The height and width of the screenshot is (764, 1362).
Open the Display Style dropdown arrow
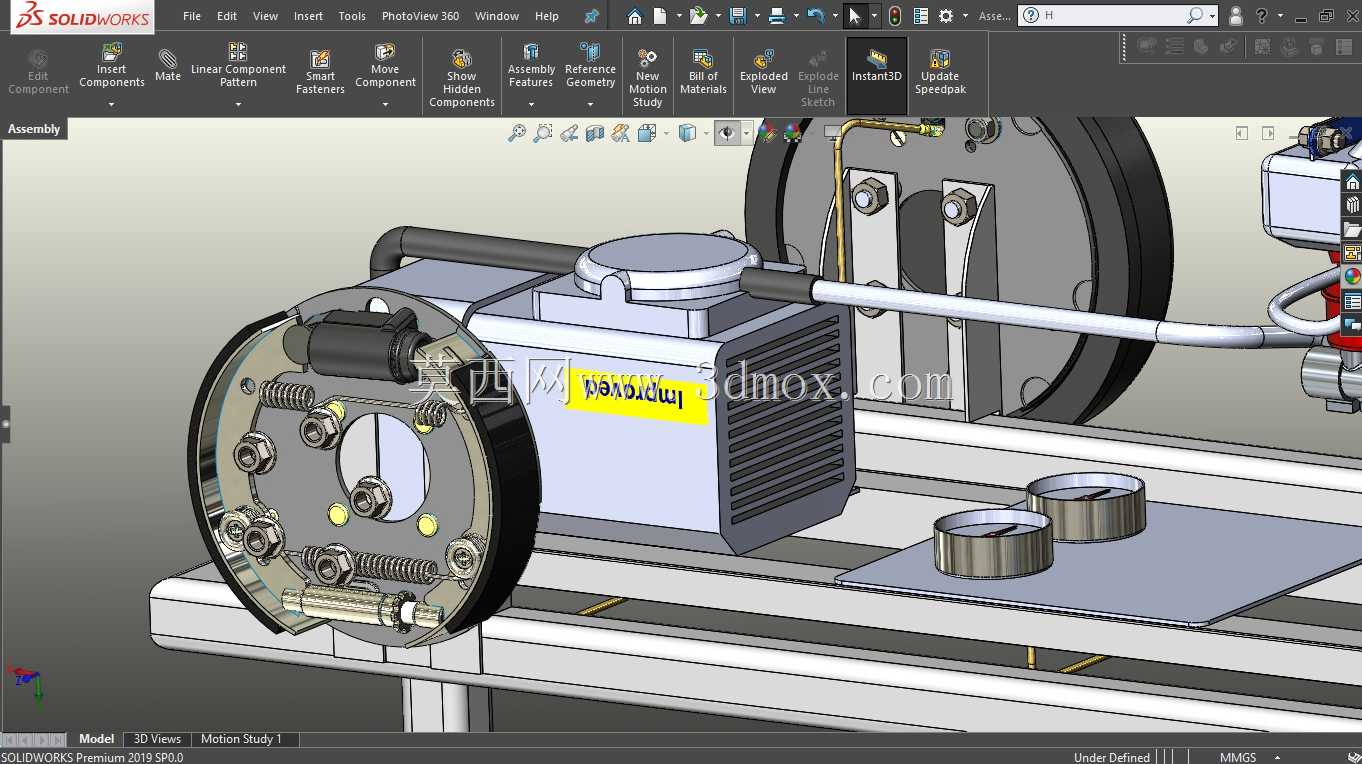(x=706, y=133)
